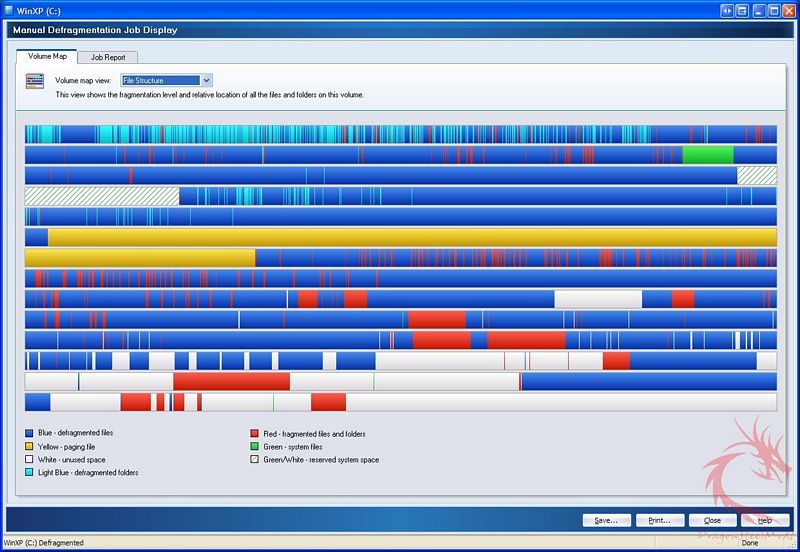This screenshot has height=552, width=800.
Task: Click the Save... button
Action: click(x=607, y=520)
